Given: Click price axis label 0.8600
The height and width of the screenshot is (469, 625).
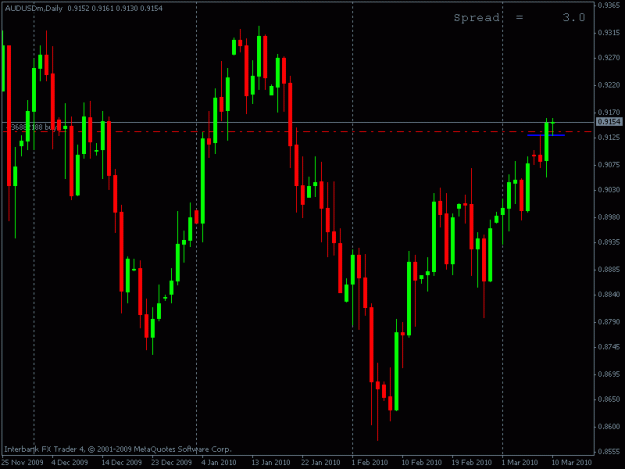Looking at the screenshot, I should point(609,427).
